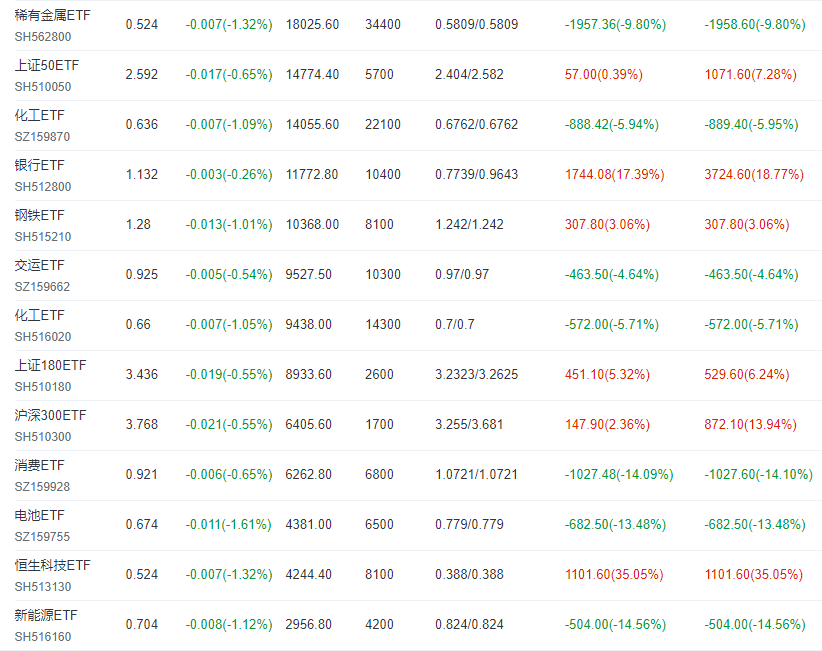Click stock code SH562800
Viewport: 822px width, 651px height.
(x=43, y=37)
